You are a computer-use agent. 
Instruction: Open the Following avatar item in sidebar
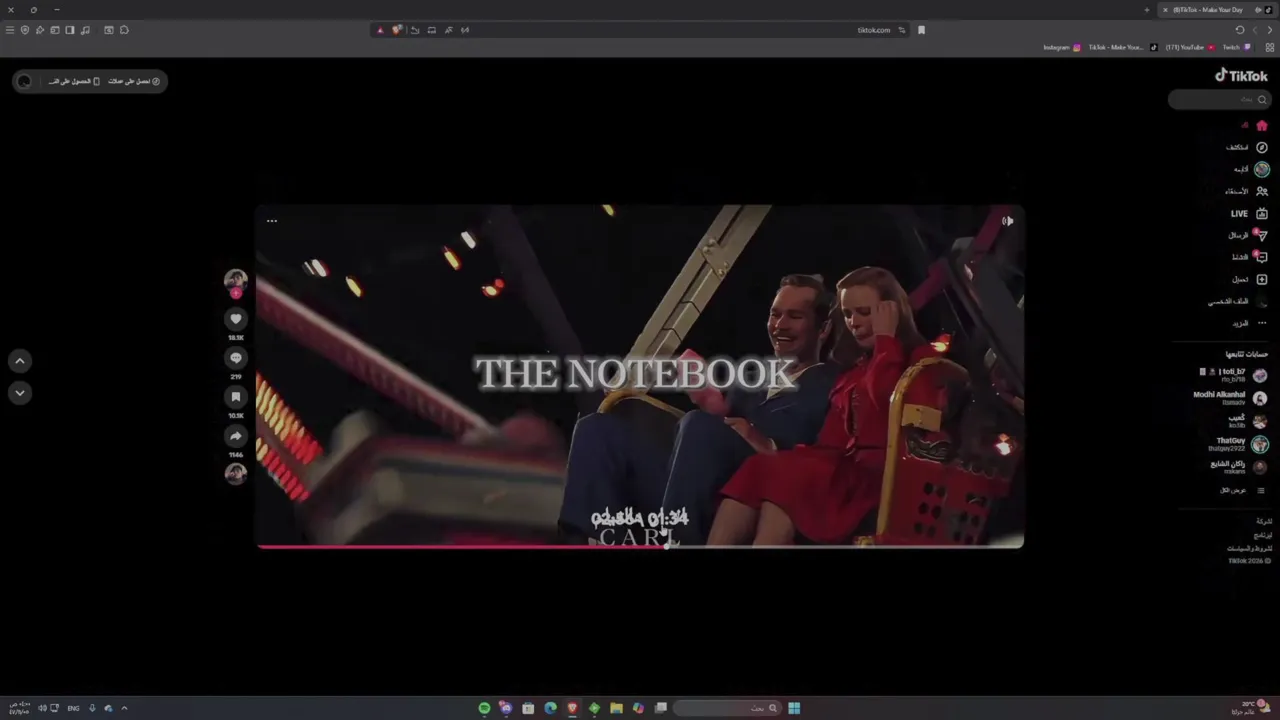tap(1261, 169)
